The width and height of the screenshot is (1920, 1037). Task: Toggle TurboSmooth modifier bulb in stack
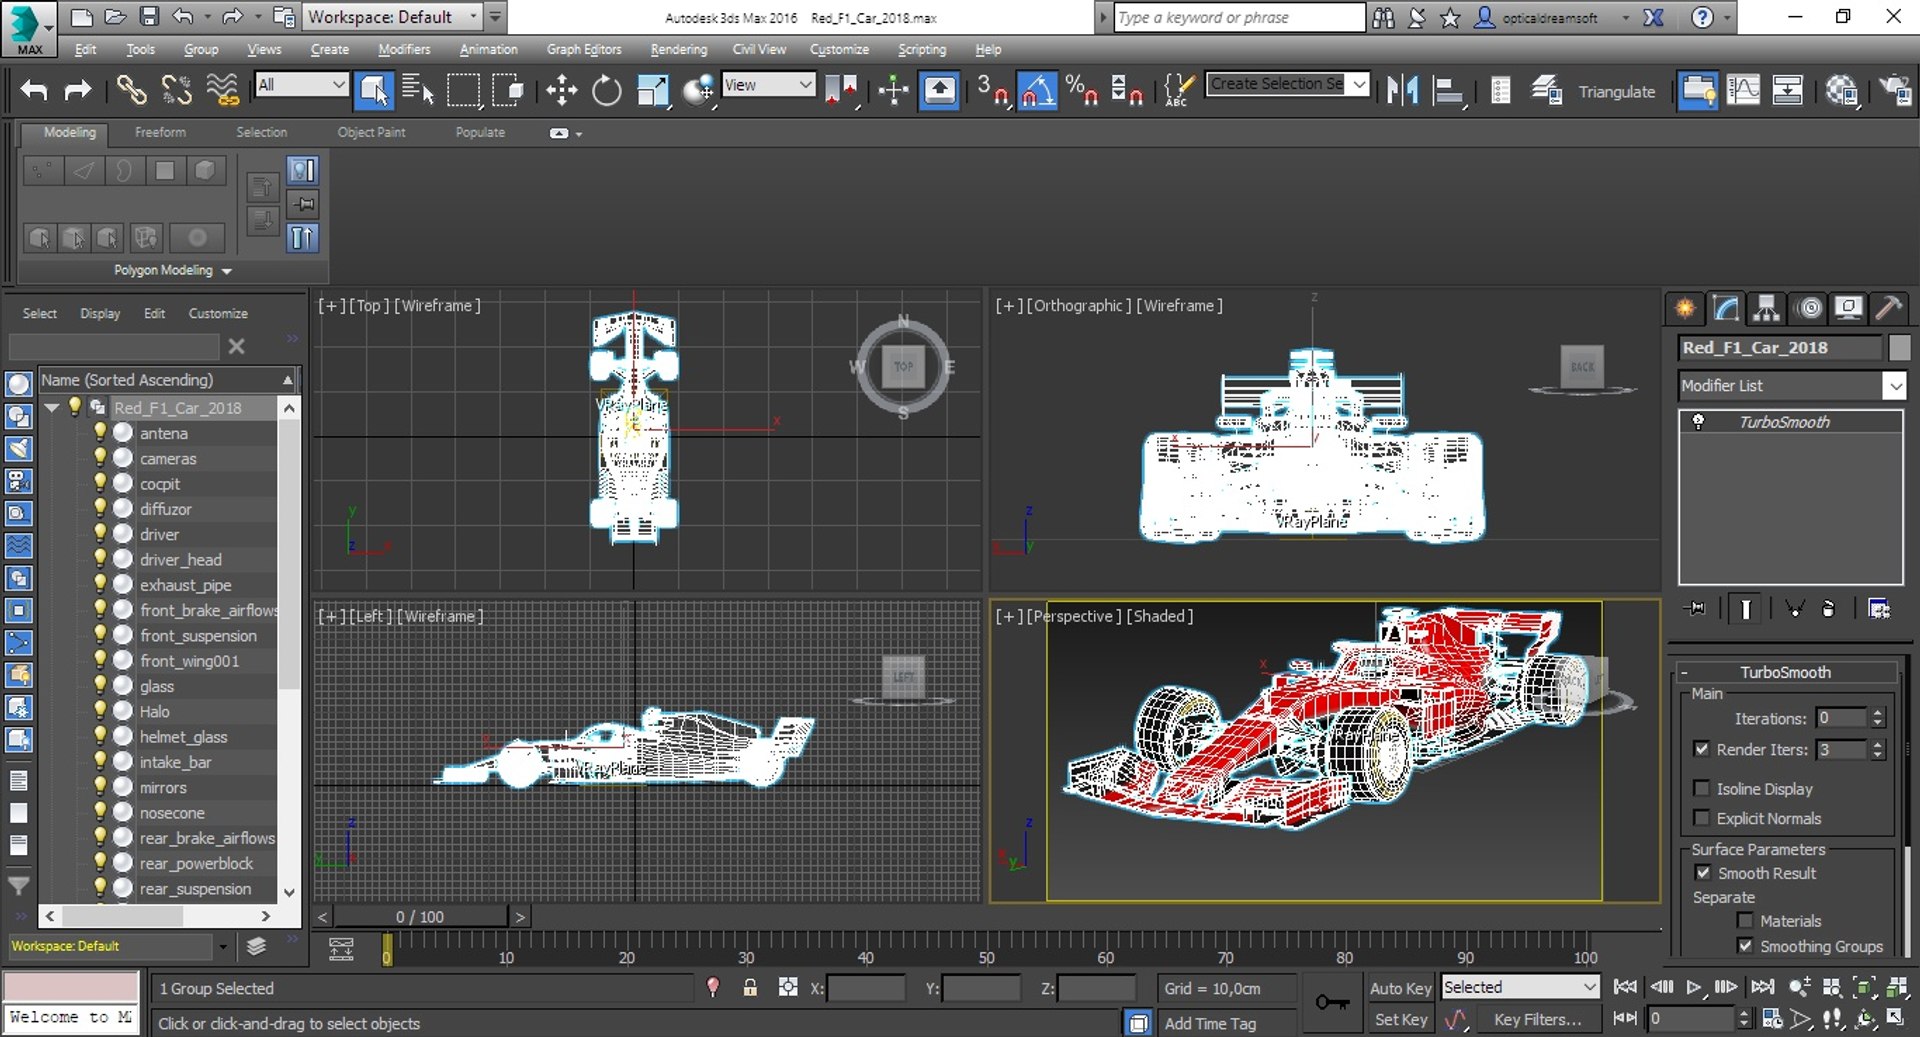coord(1698,421)
